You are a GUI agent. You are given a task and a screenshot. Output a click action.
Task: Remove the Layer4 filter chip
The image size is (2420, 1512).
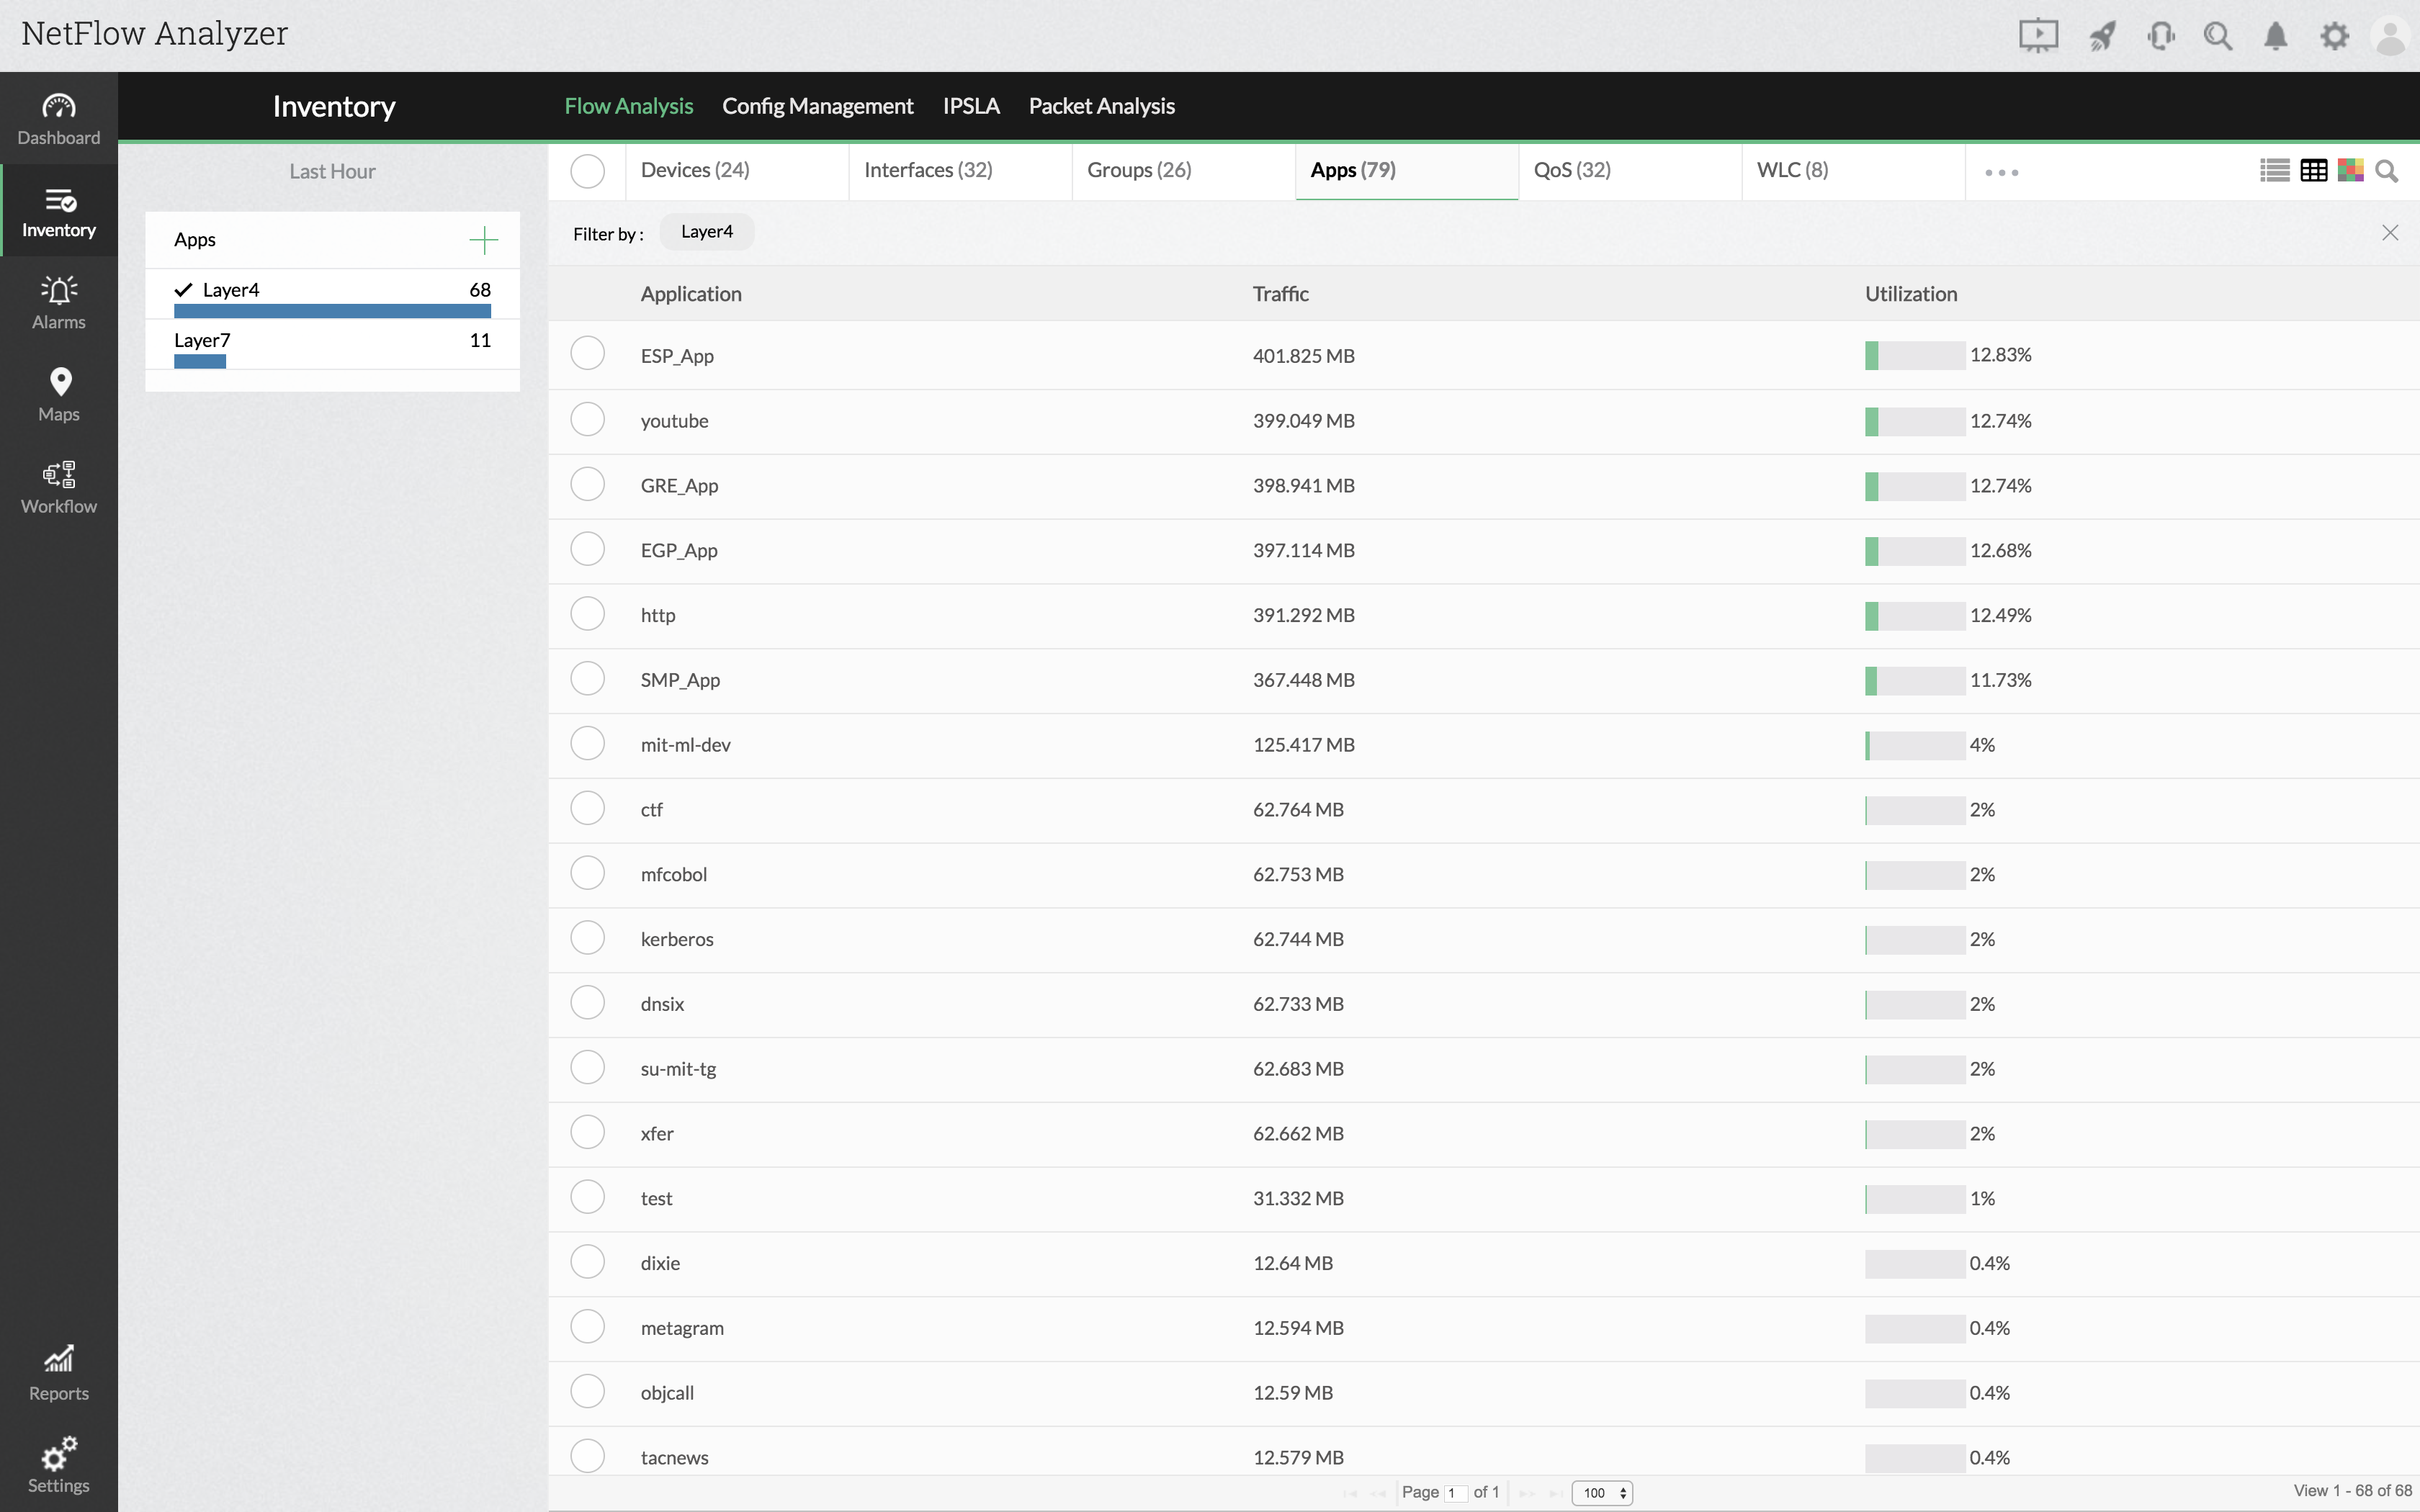pos(2390,232)
